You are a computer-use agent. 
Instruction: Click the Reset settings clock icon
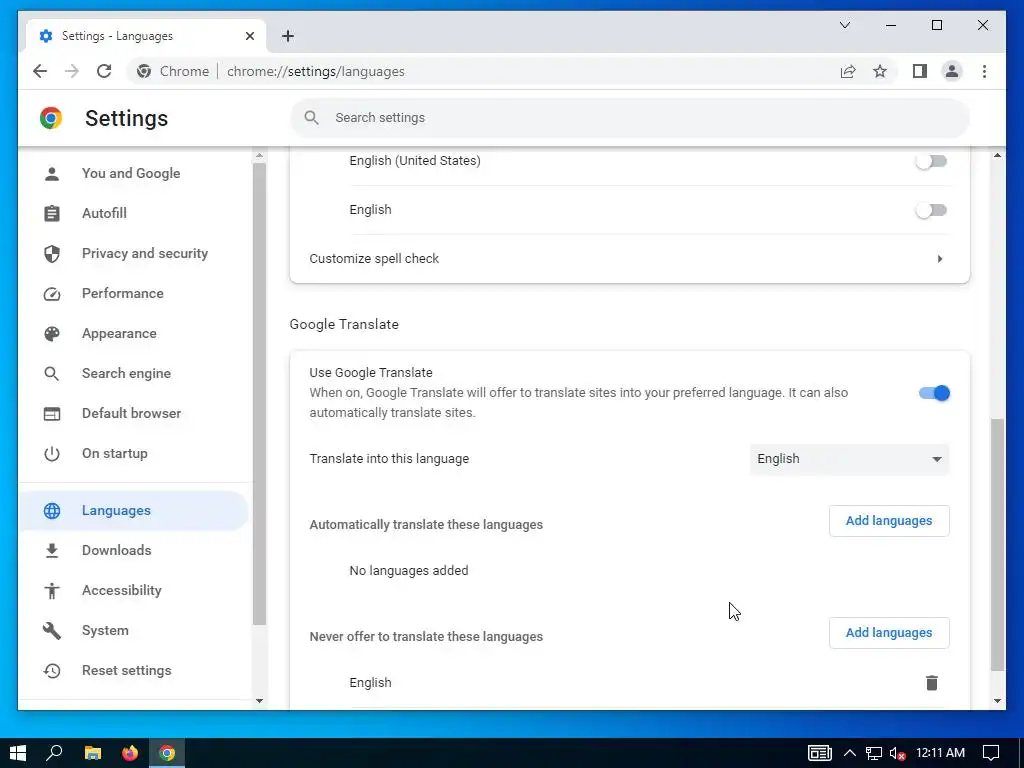(x=52, y=671)
